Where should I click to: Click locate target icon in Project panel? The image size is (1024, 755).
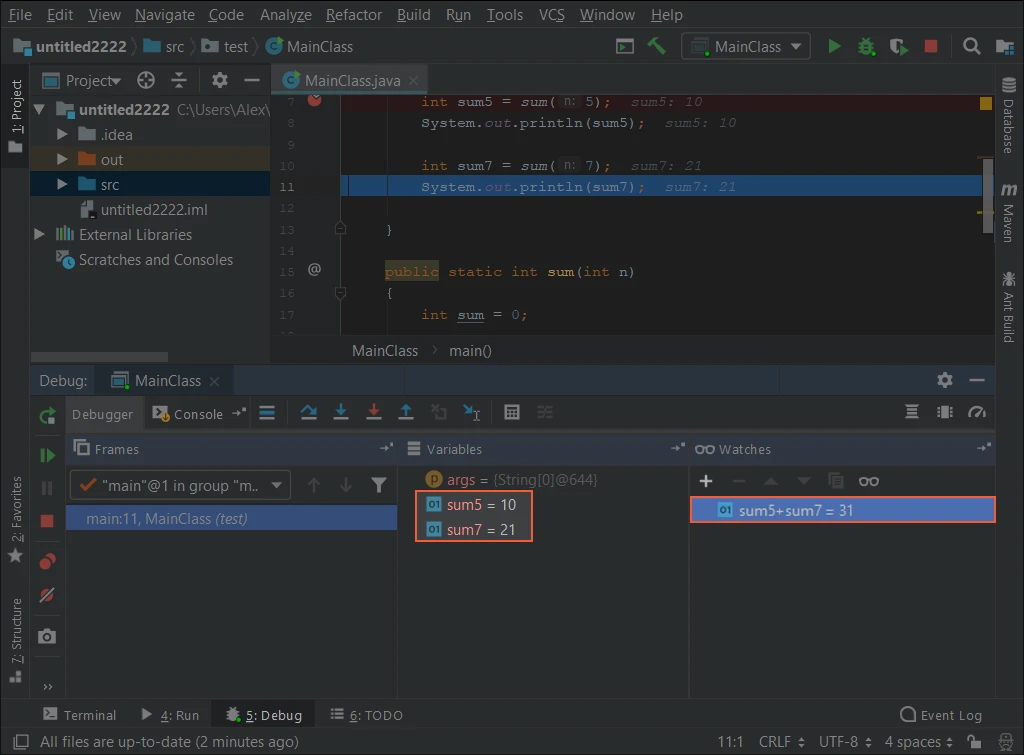pyautogui.click(x=146, y=80)
